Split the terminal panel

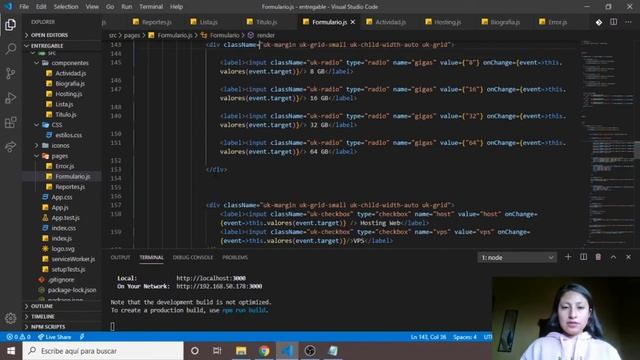583,257
